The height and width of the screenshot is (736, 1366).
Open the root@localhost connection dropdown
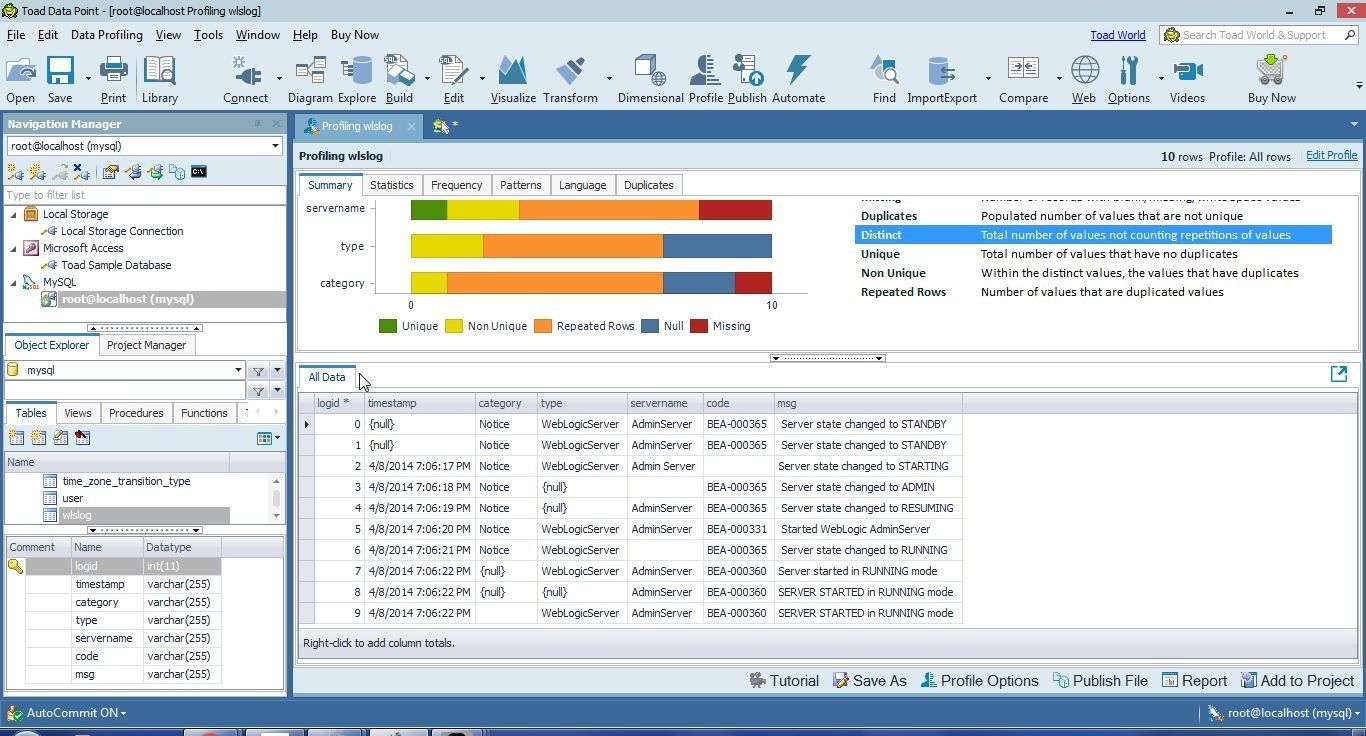pyautogui.click(x=275, y=146)
